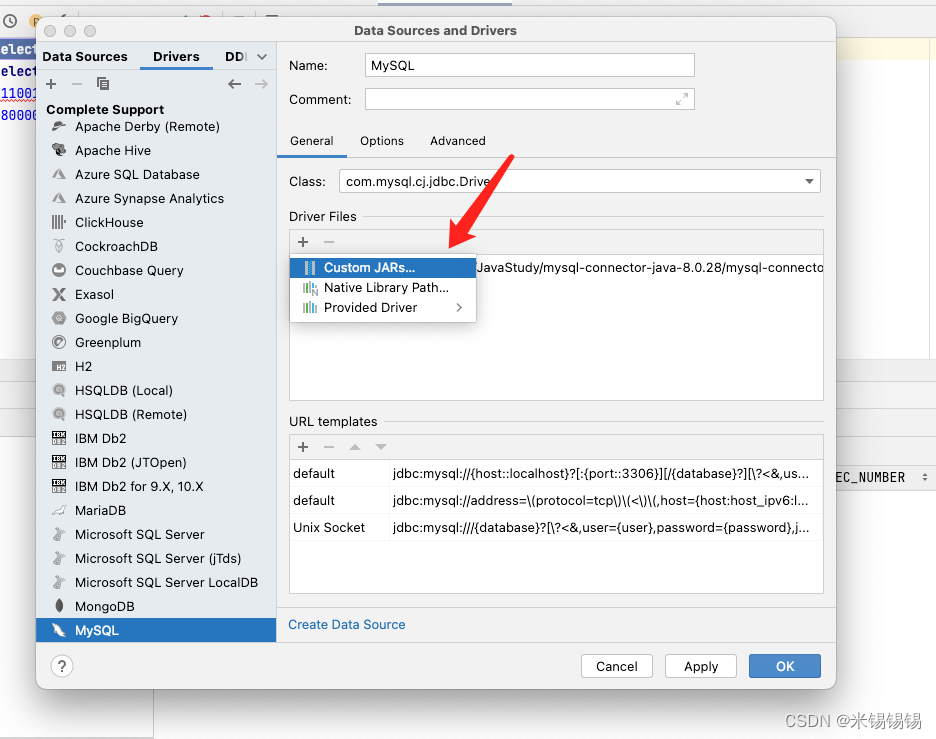Viewport: 936px width, 739px height.
Task: Select IBM Db2 (JTOpen) driver
Action: [x=156, y=463]
